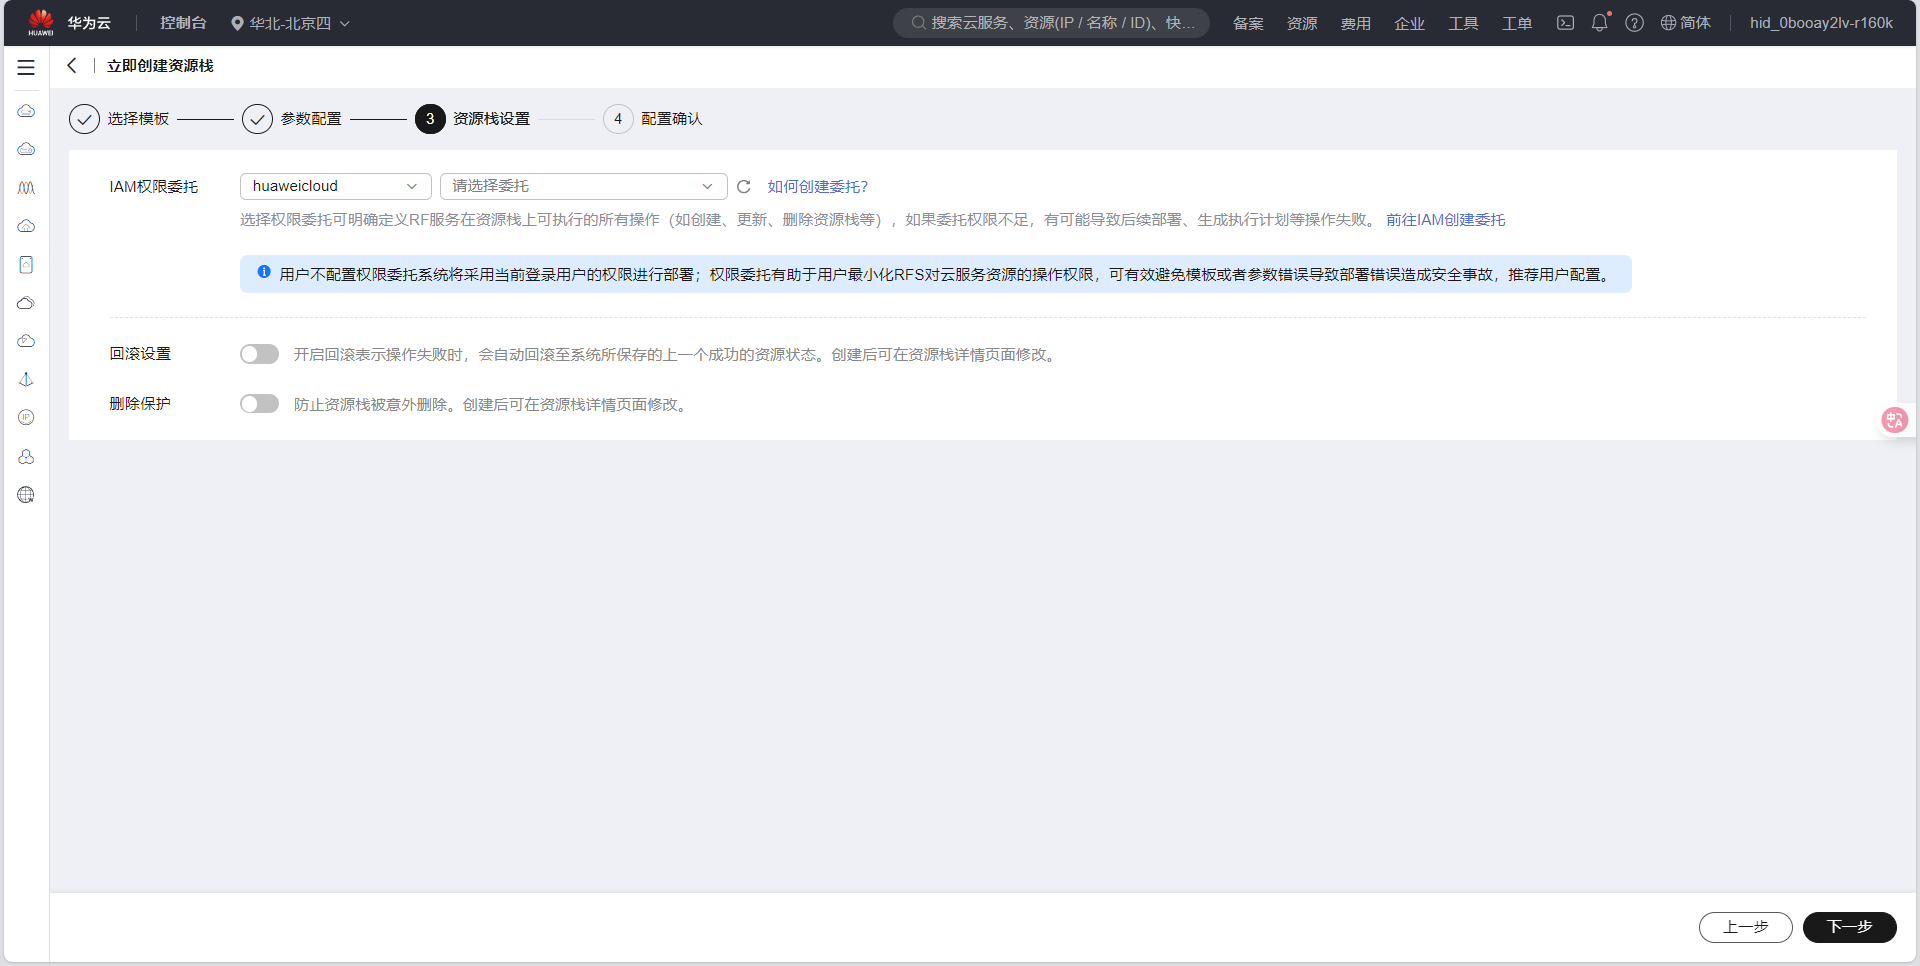Click the 如何创建委托? link
Viewport: 1920px width, 966px height.
[x=818, y=187]
